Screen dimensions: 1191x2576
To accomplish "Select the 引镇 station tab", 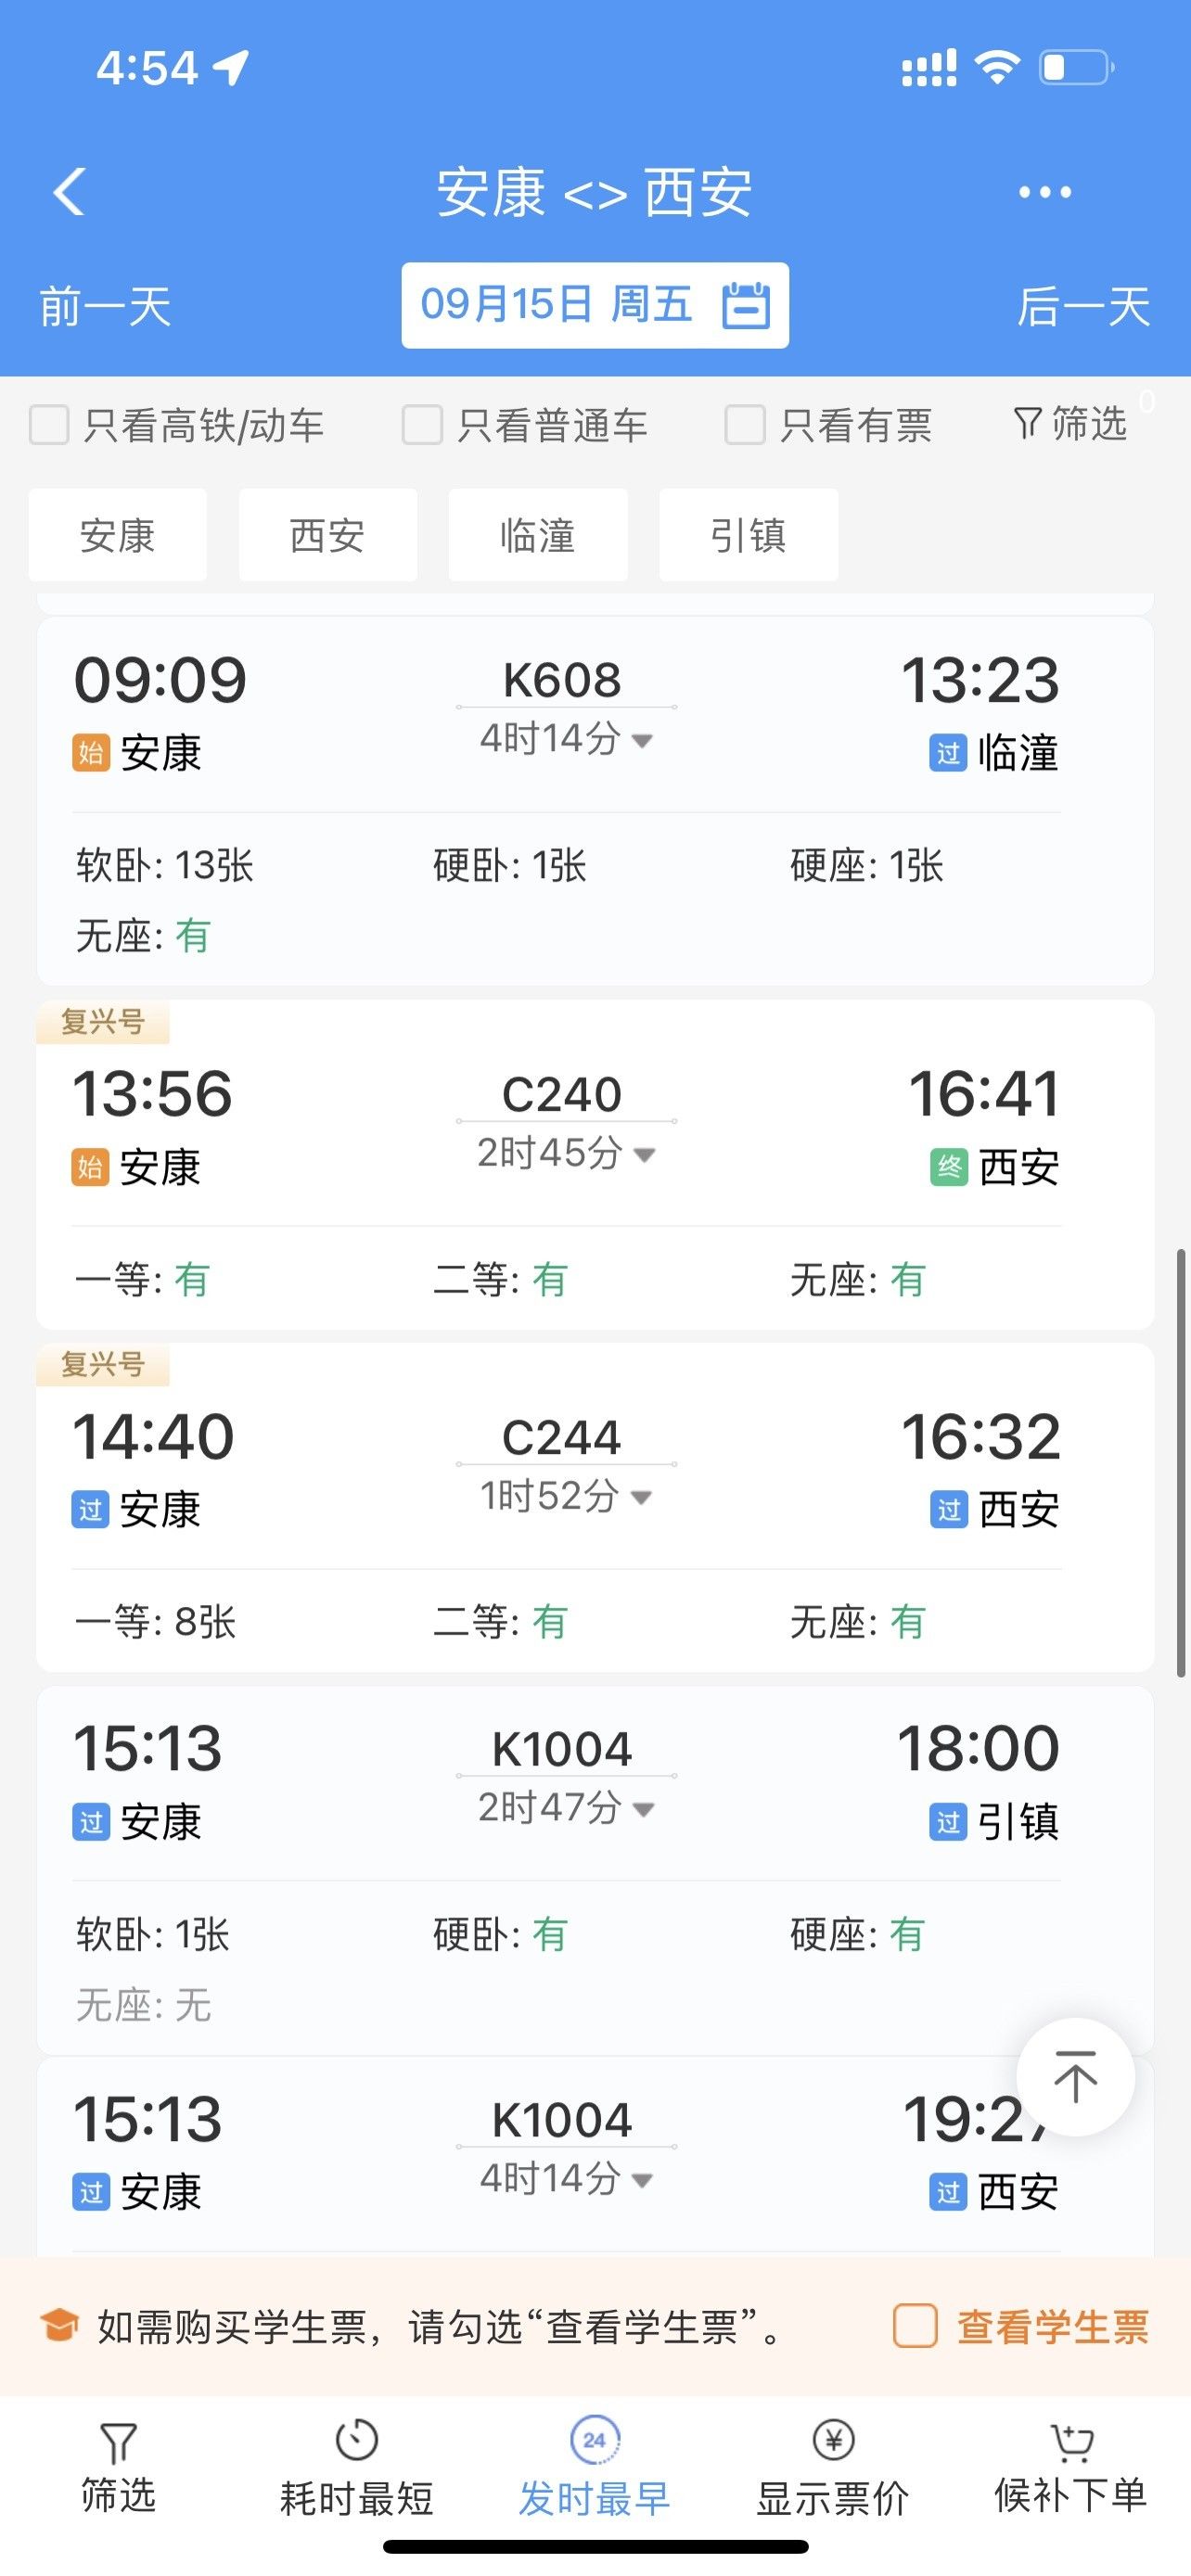I will [x=748, y=535].
